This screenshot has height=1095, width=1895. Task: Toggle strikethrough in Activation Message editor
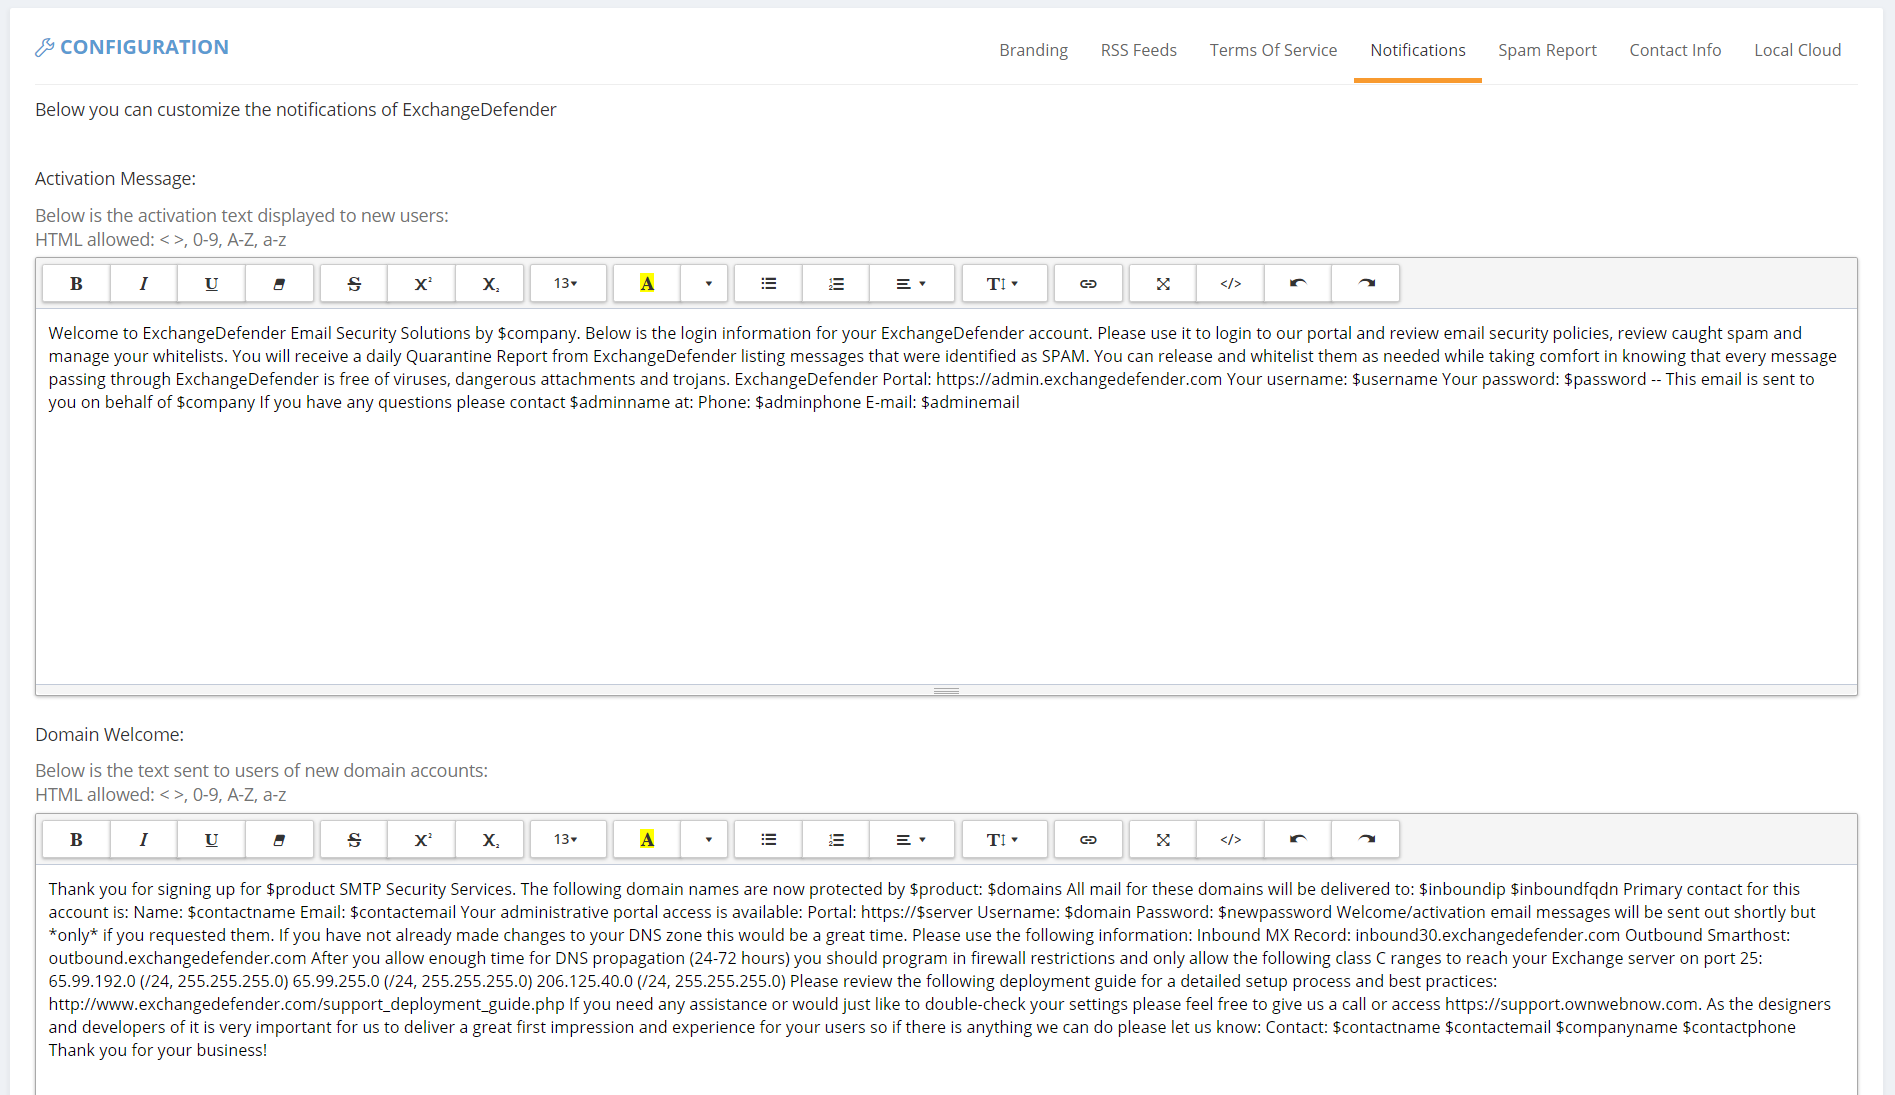354,284
